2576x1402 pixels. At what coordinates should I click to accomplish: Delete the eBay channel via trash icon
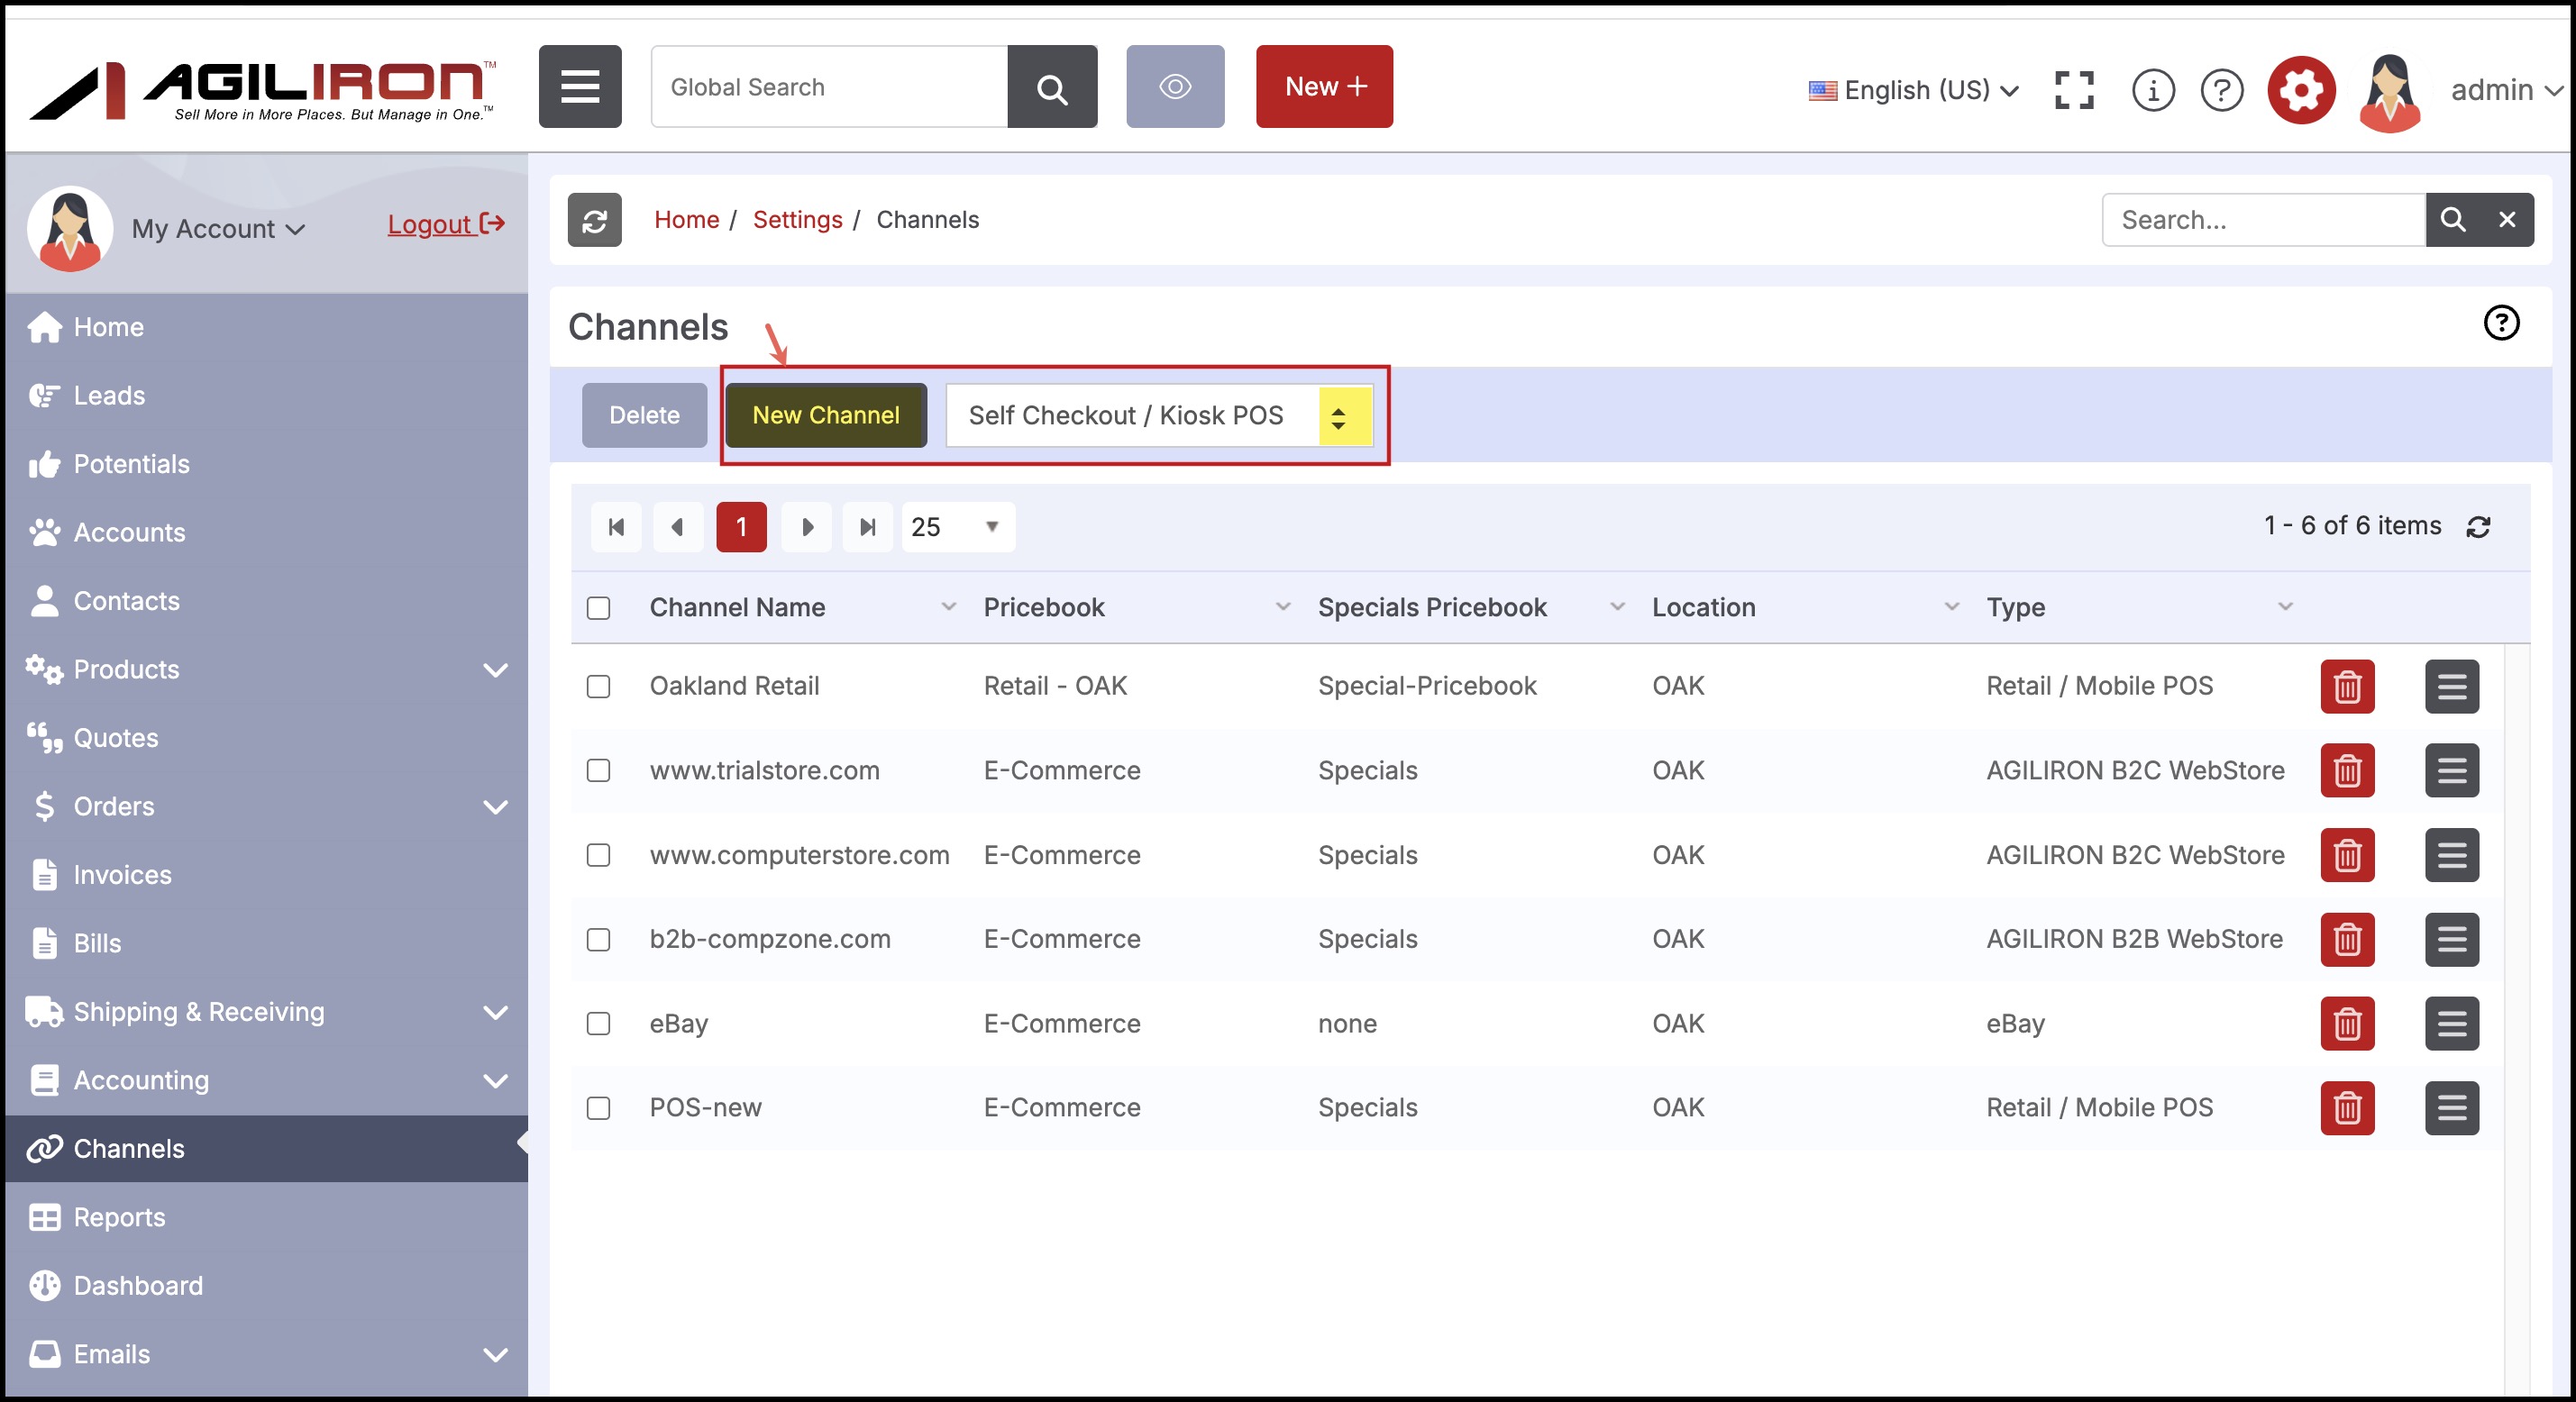(2346, 1024)
